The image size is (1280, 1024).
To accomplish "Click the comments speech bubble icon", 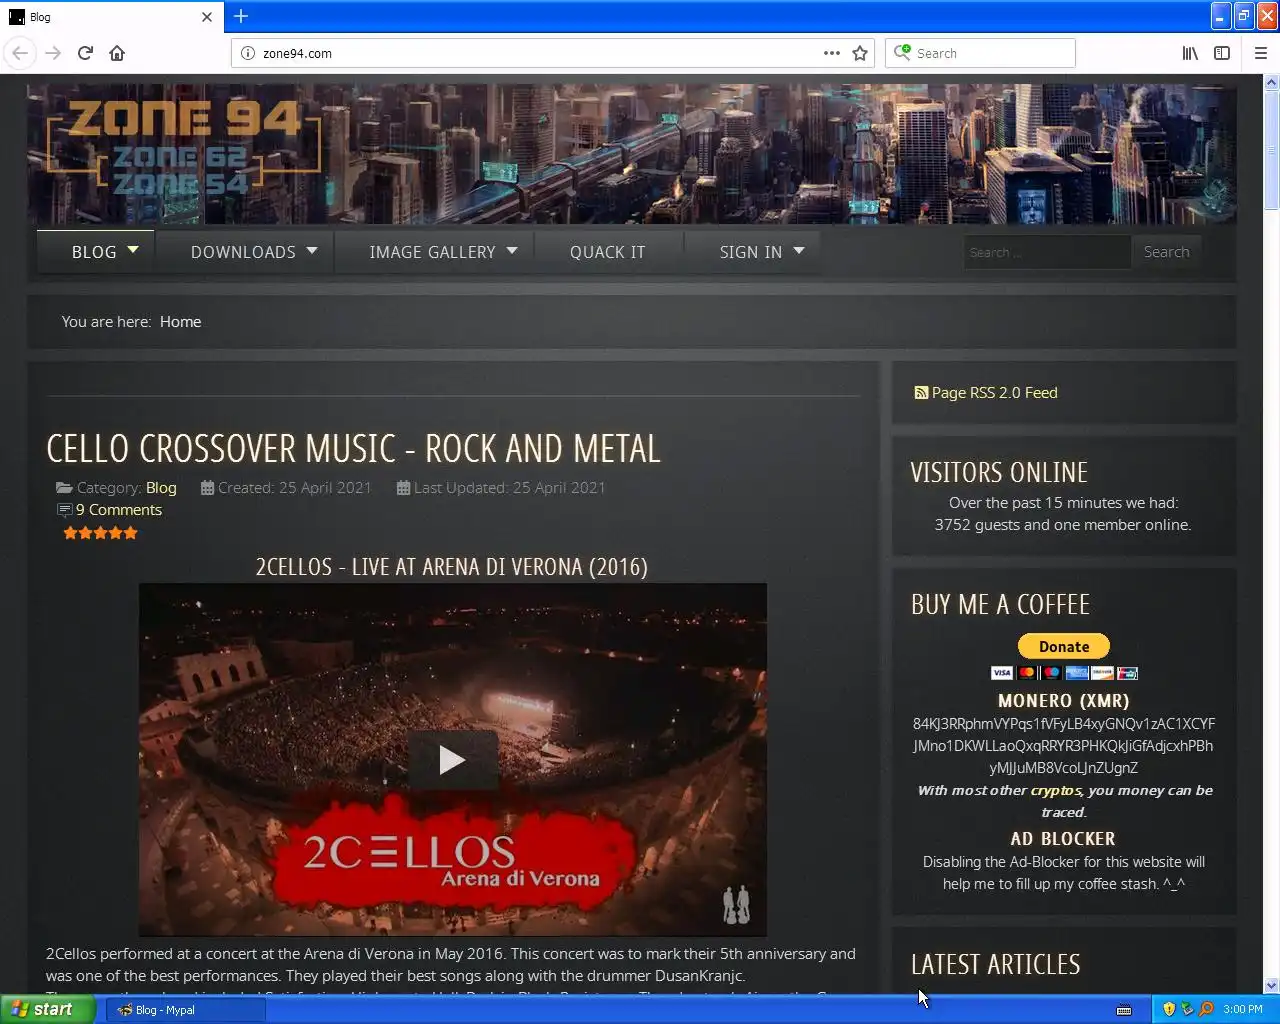I will (x=65, y=510).
